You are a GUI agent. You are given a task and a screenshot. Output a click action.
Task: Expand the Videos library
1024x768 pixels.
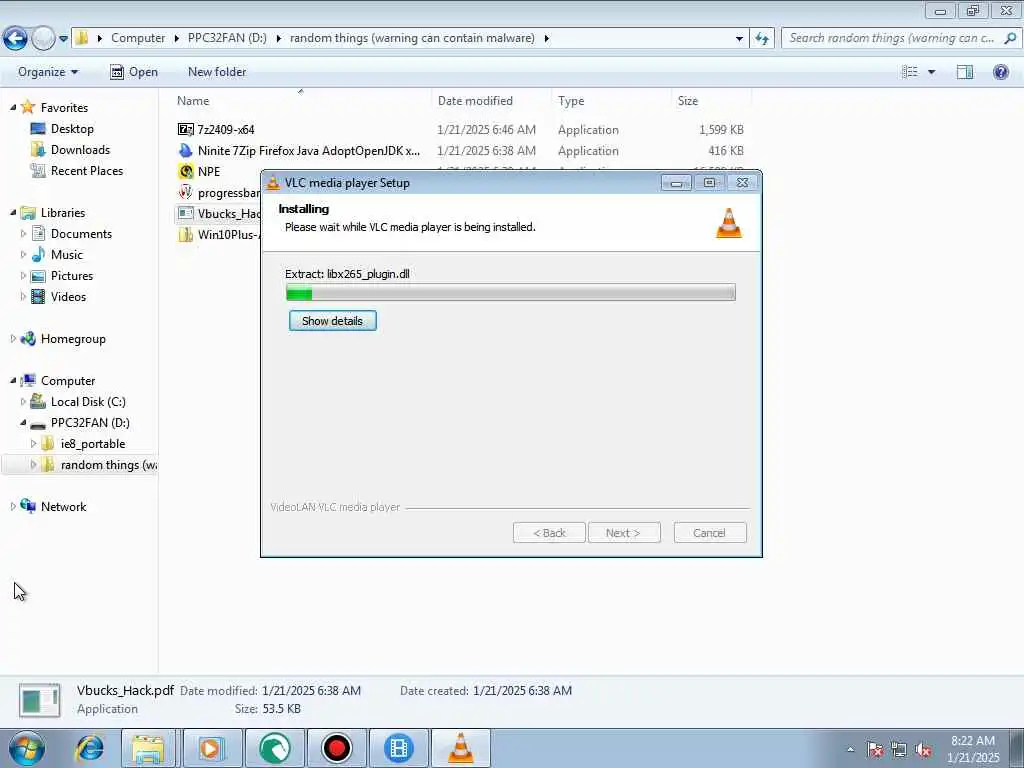pos(24,296)
